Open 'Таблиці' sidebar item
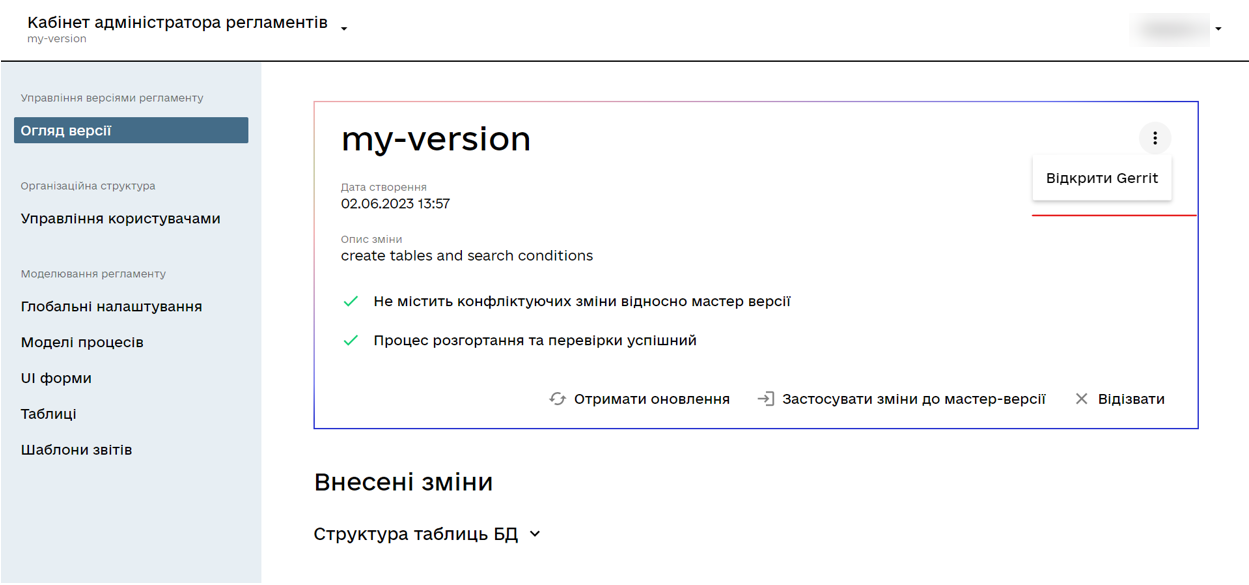This screenshot has height=585, width=1249. [x=49, y=414]
